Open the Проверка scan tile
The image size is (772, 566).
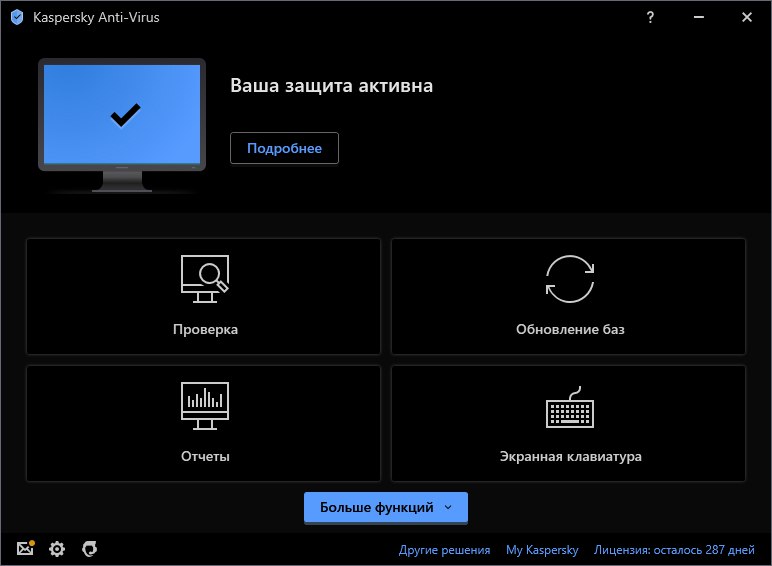coord(203,296)
